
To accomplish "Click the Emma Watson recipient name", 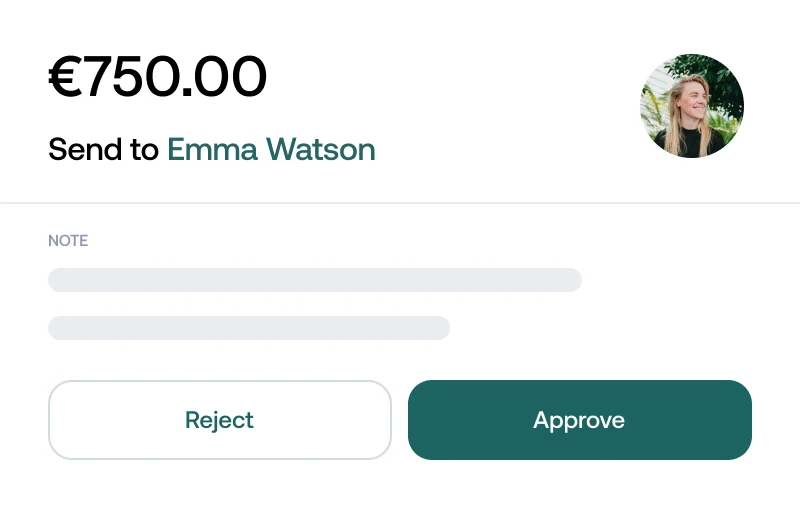I will [x=271, y=150].
